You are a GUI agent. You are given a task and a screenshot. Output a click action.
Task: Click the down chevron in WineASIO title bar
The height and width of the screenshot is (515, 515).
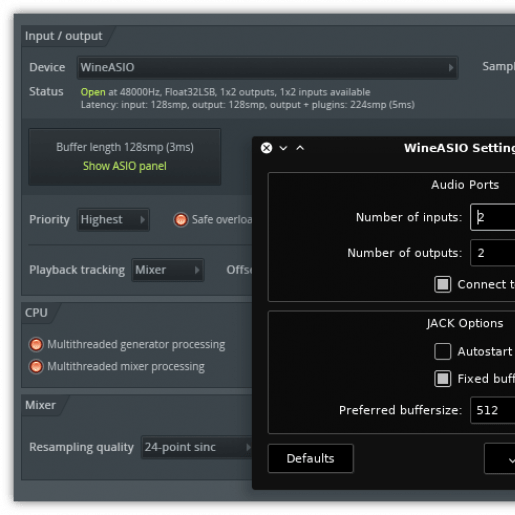pos(283,148)
